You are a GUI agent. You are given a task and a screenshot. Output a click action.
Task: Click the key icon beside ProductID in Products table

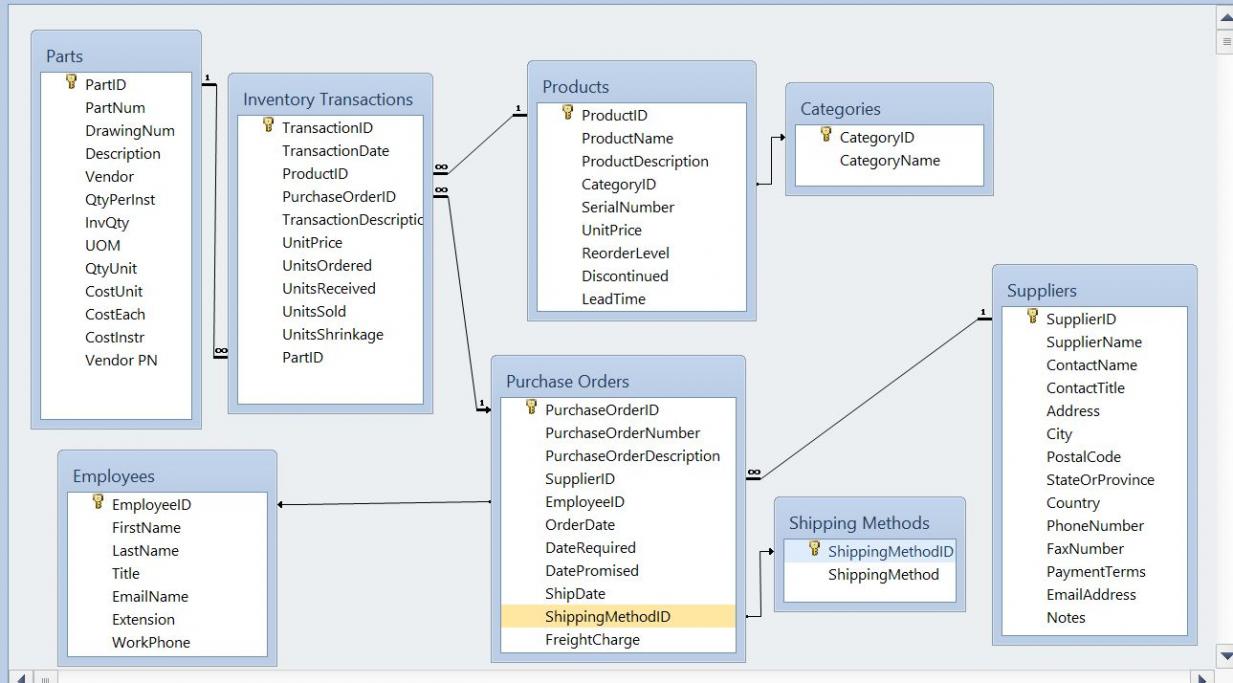pos(568,114)
